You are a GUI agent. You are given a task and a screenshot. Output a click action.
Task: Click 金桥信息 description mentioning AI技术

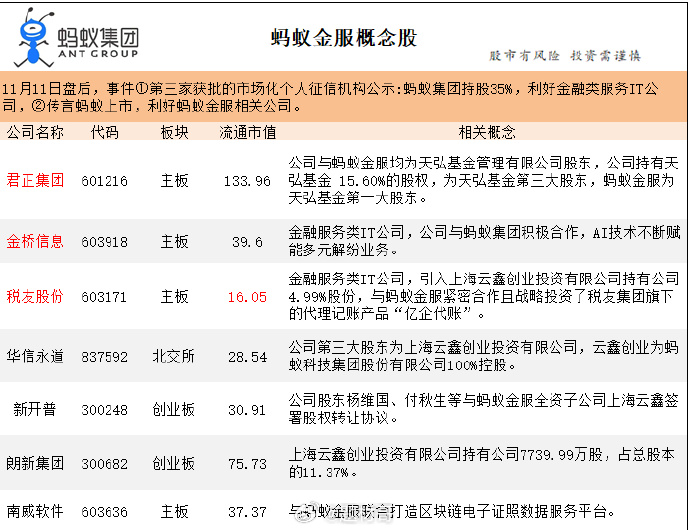point(484,241)
